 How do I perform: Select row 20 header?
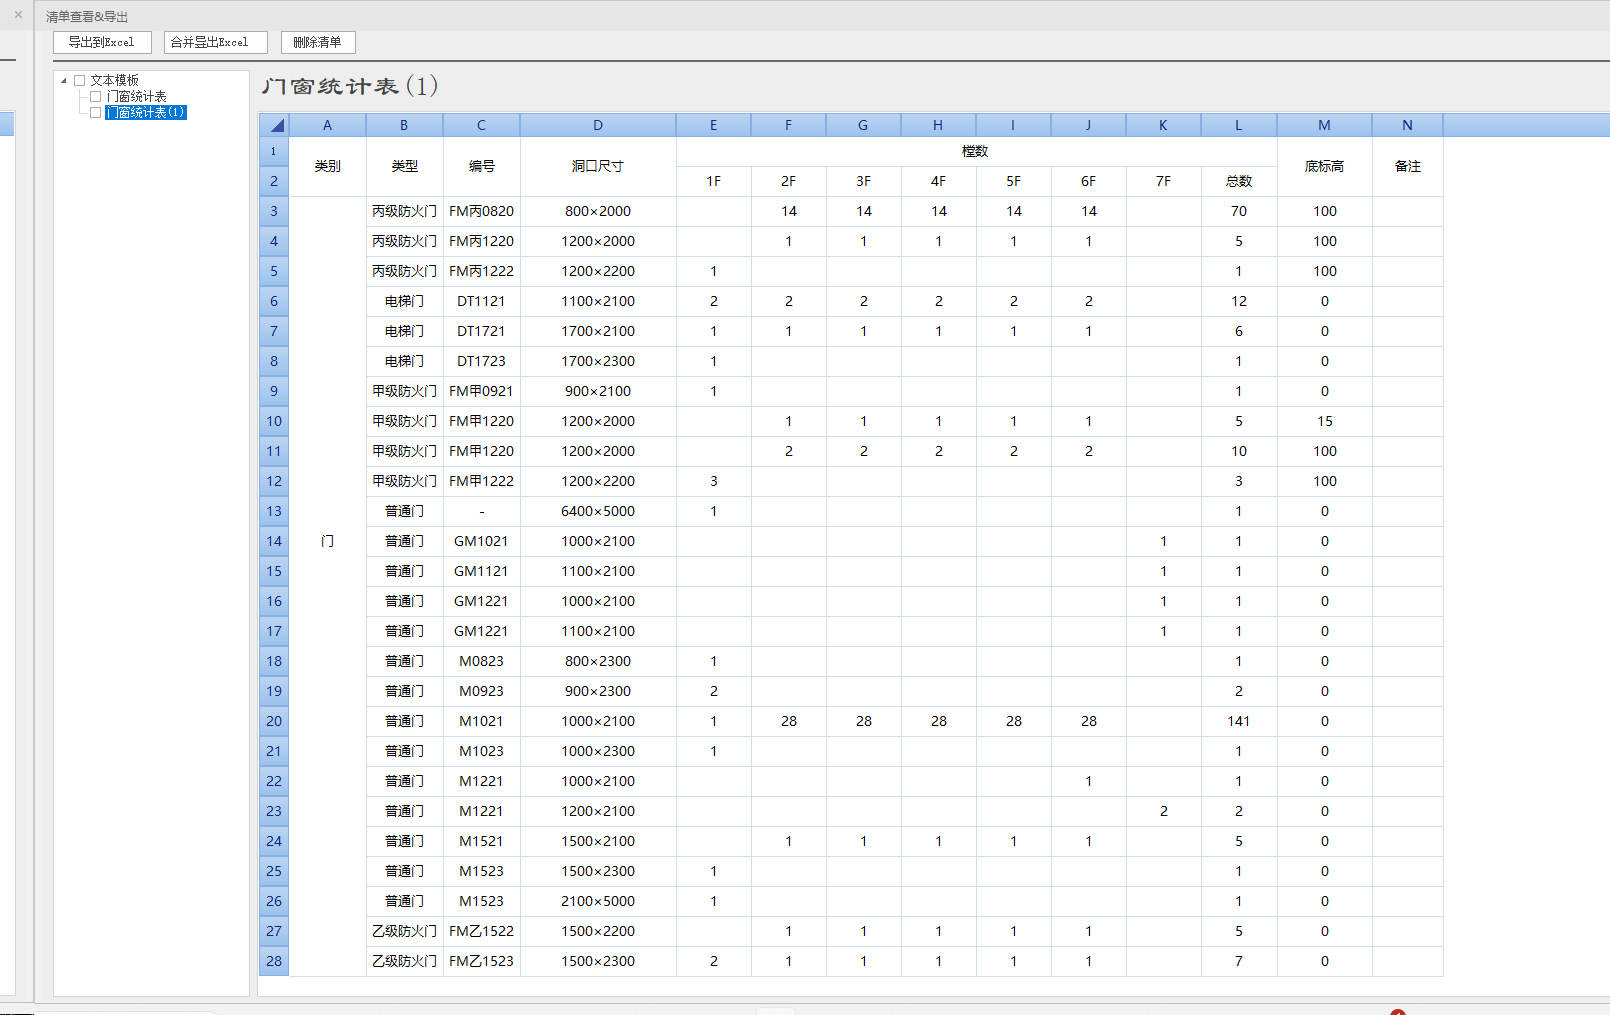click(274, 721)
